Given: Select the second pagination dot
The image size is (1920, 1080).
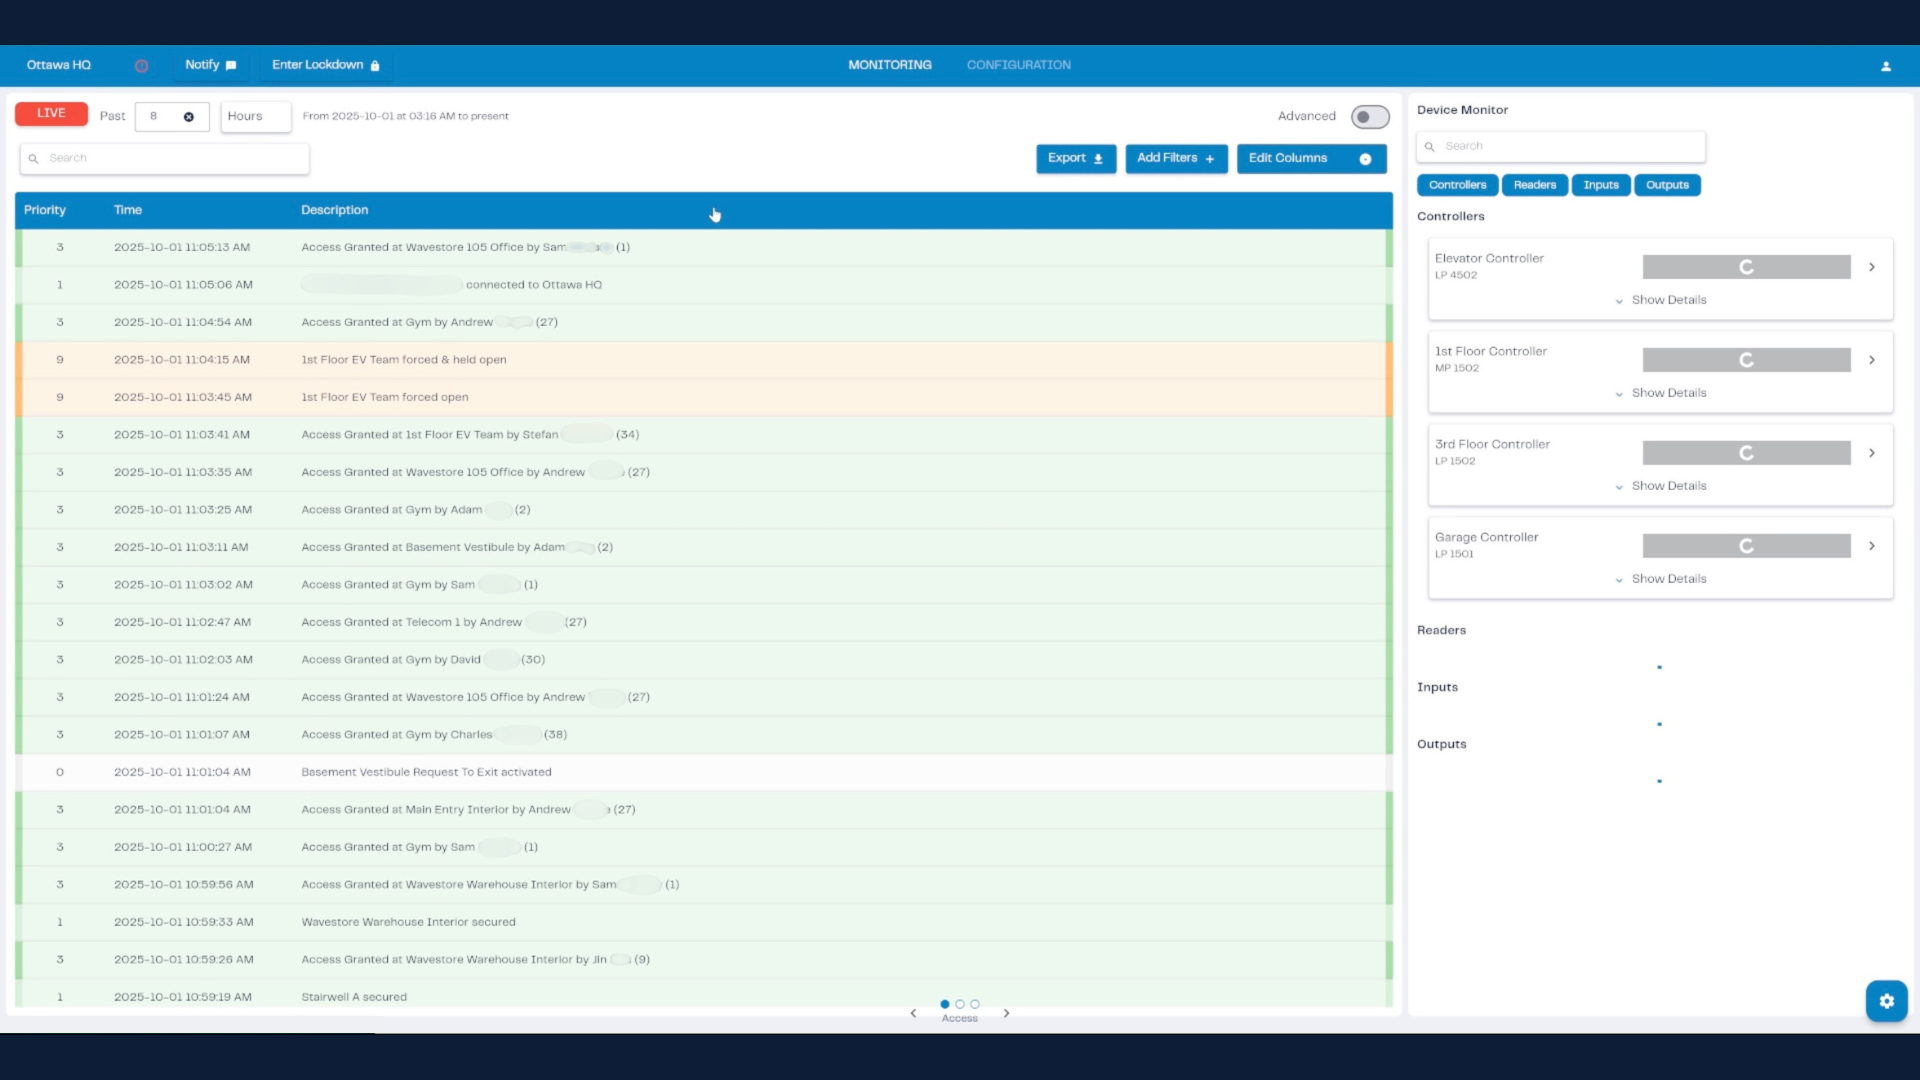Looking at the screenshot, I should point(960,1004).
